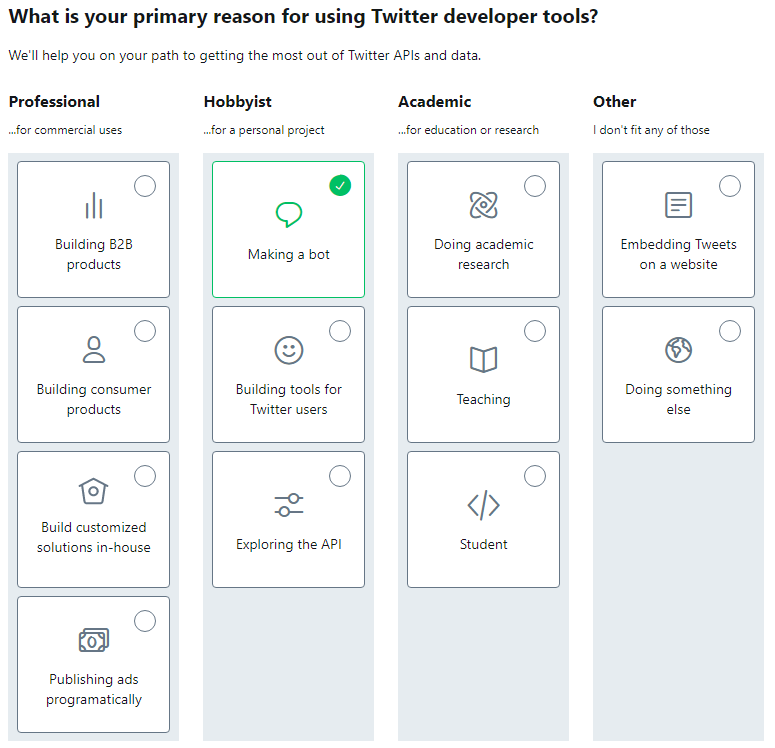
Task: Click the Other column heading
Action: point(614,101)
